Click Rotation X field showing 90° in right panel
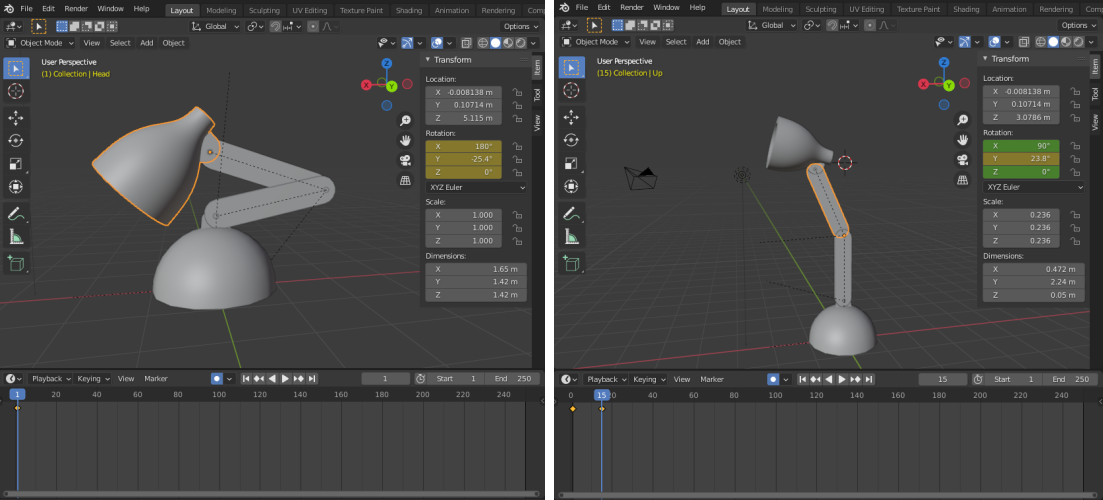This screenshot has height=500, width=1103. (x=1021, y=146)
